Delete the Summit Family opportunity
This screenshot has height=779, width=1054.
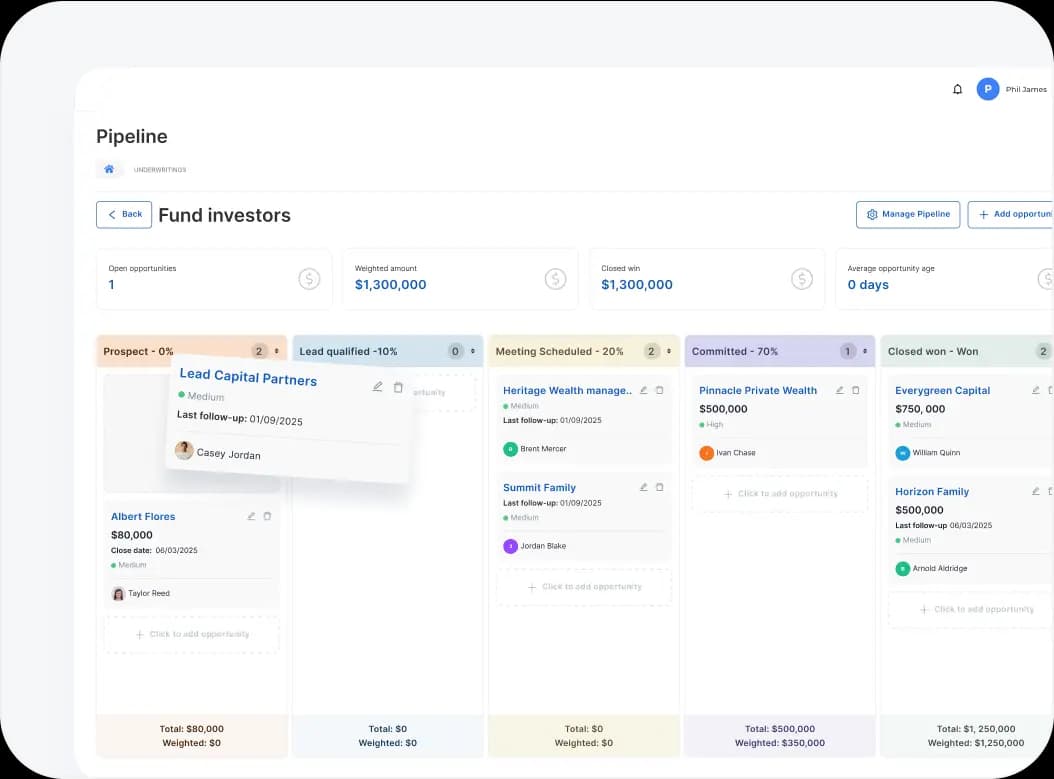point(659,487)
